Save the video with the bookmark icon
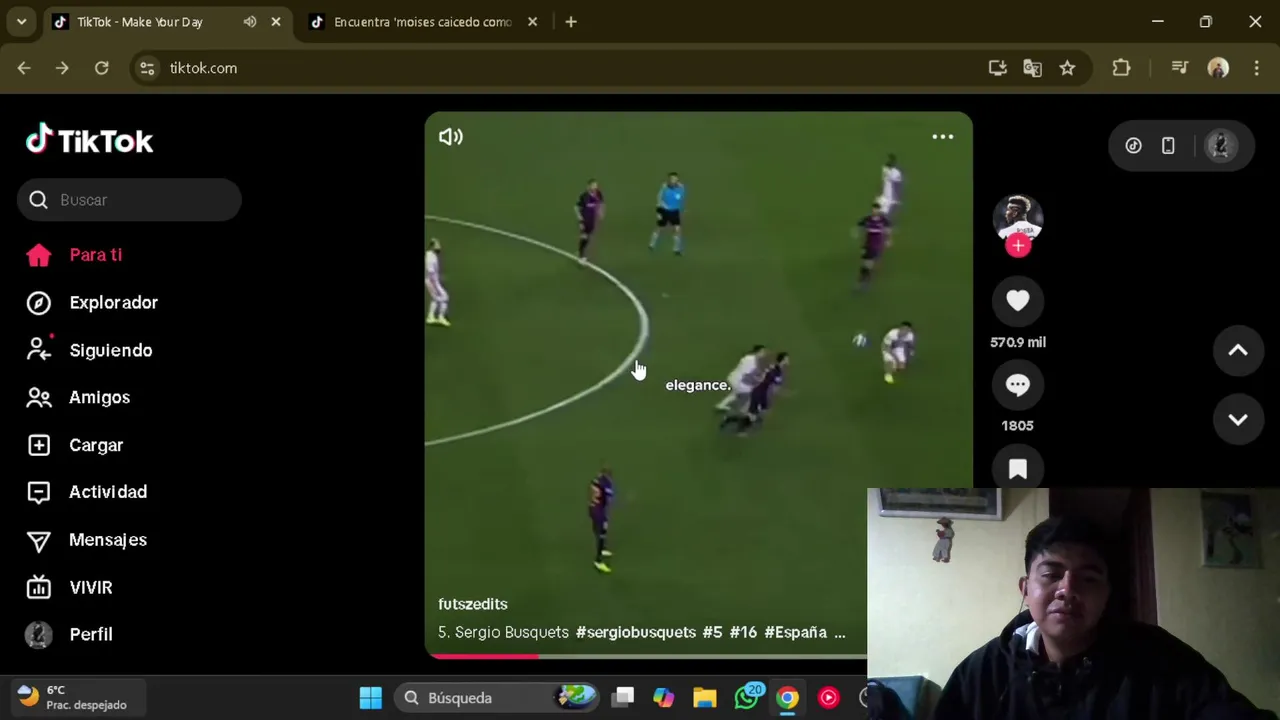The image size is (1280, 720). pos(1018,469)
